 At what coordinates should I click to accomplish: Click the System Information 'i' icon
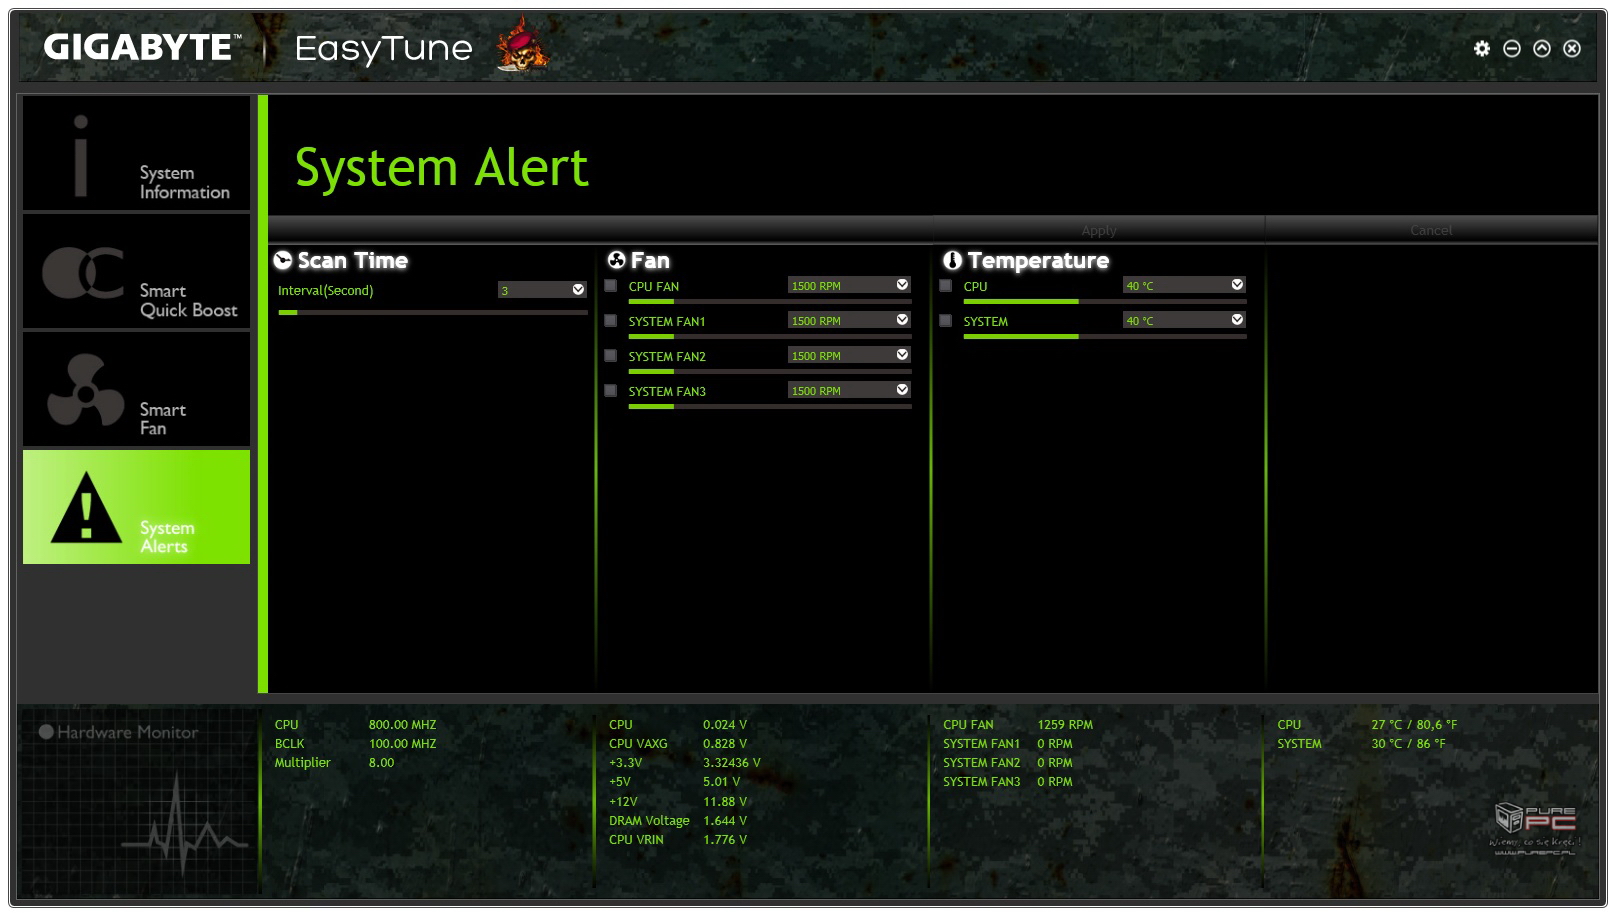(x=81, y=155)
